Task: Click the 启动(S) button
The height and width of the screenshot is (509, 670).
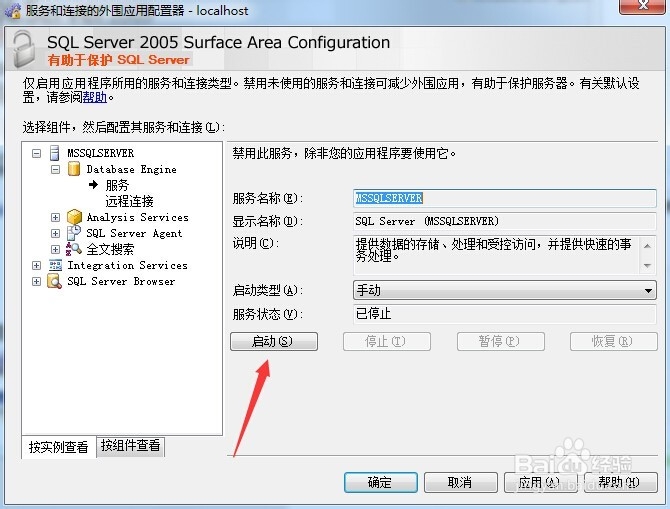Action: [x=274, y=341]
